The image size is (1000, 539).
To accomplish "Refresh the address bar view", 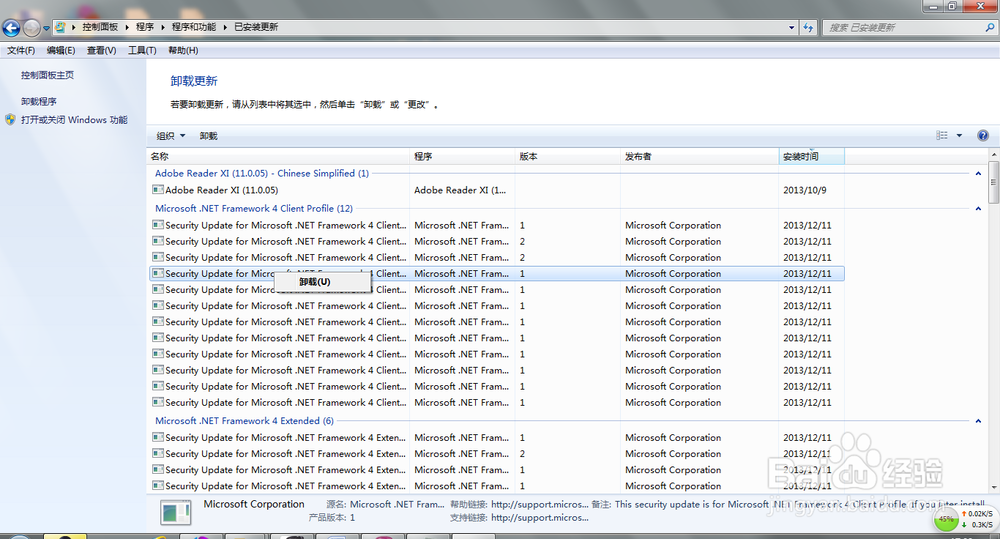I will [x=808, y=27].
